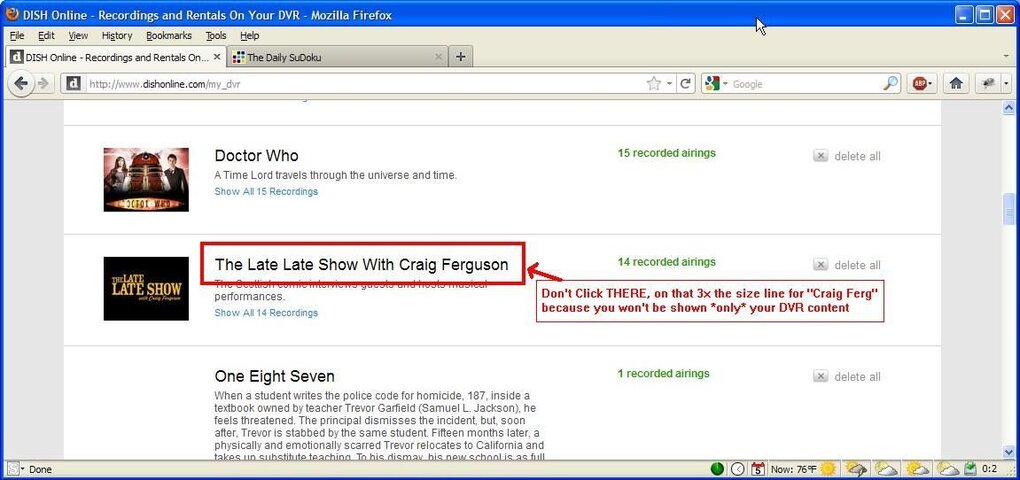Click the Doctor Who thumbnail image
The width and height of the screenshot is (1020, 480).
pos(146,180)
